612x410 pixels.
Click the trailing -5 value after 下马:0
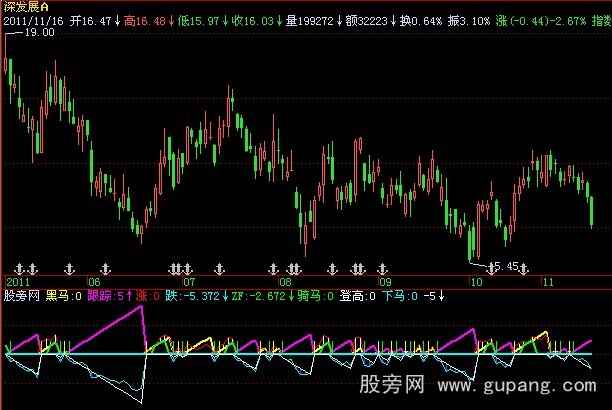pos(430,296)
